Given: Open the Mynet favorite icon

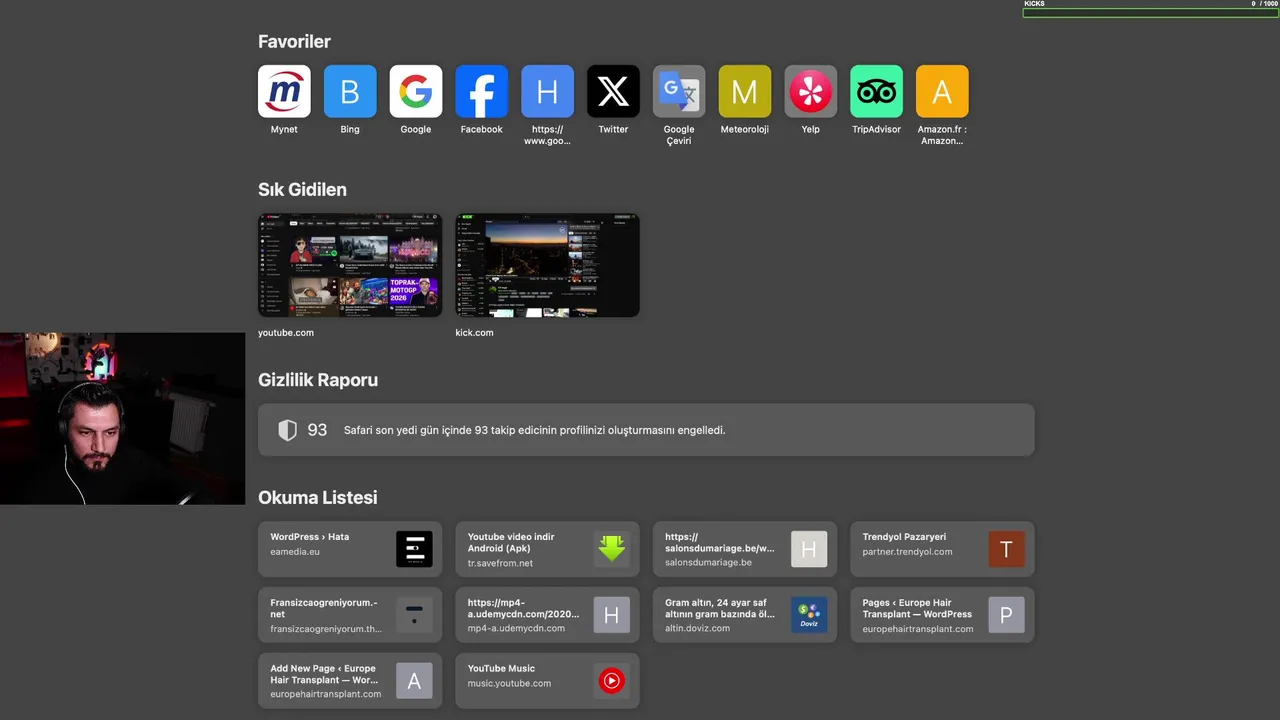Looking at the screenshot, I should 284,91.
